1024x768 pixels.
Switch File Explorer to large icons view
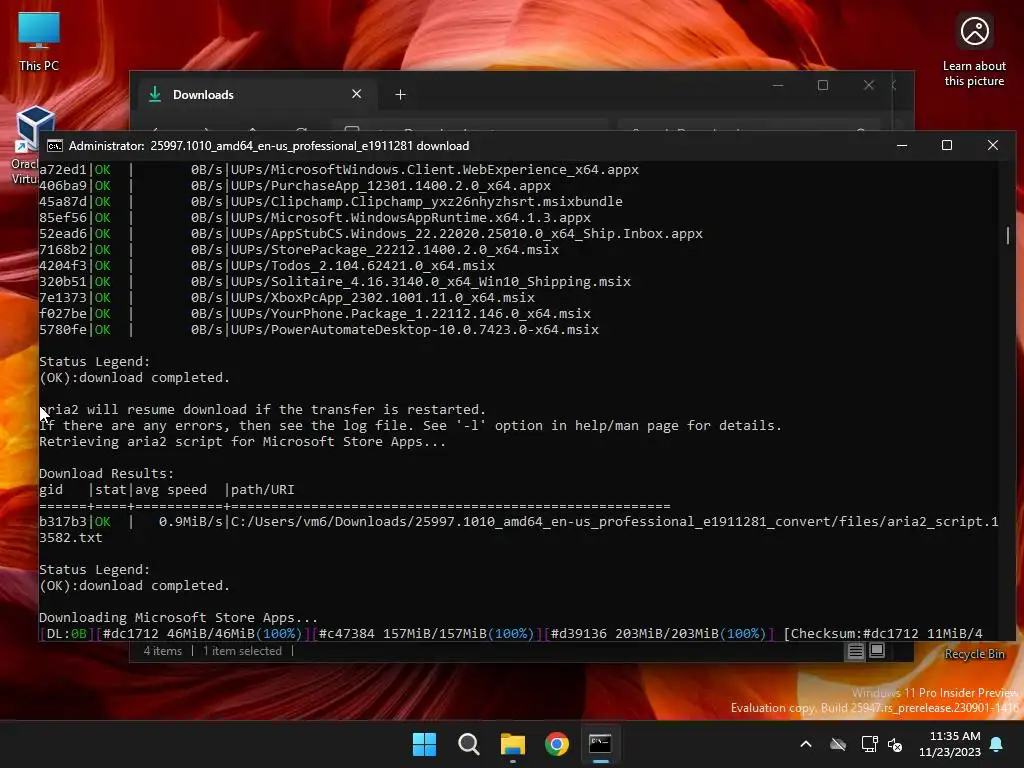coord(877,651)
